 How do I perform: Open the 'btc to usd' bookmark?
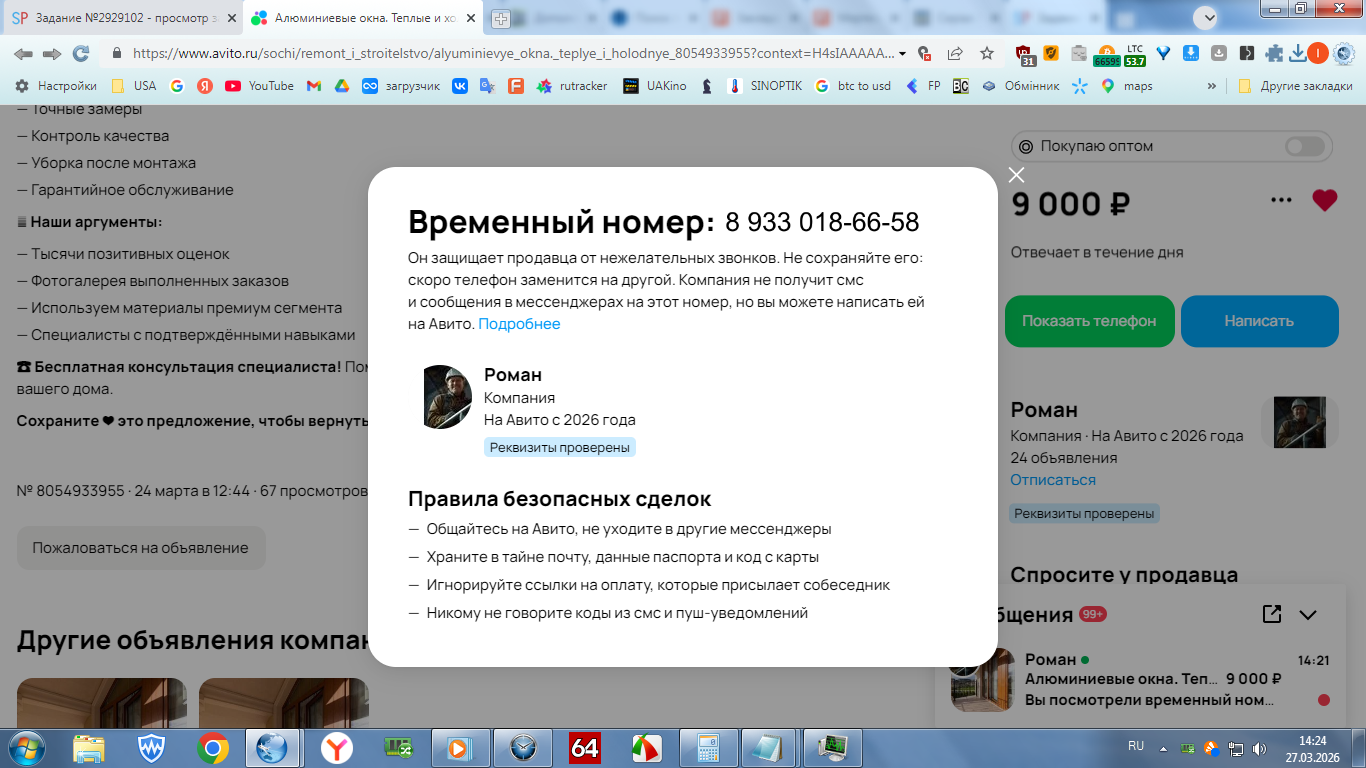click(853, 86)
